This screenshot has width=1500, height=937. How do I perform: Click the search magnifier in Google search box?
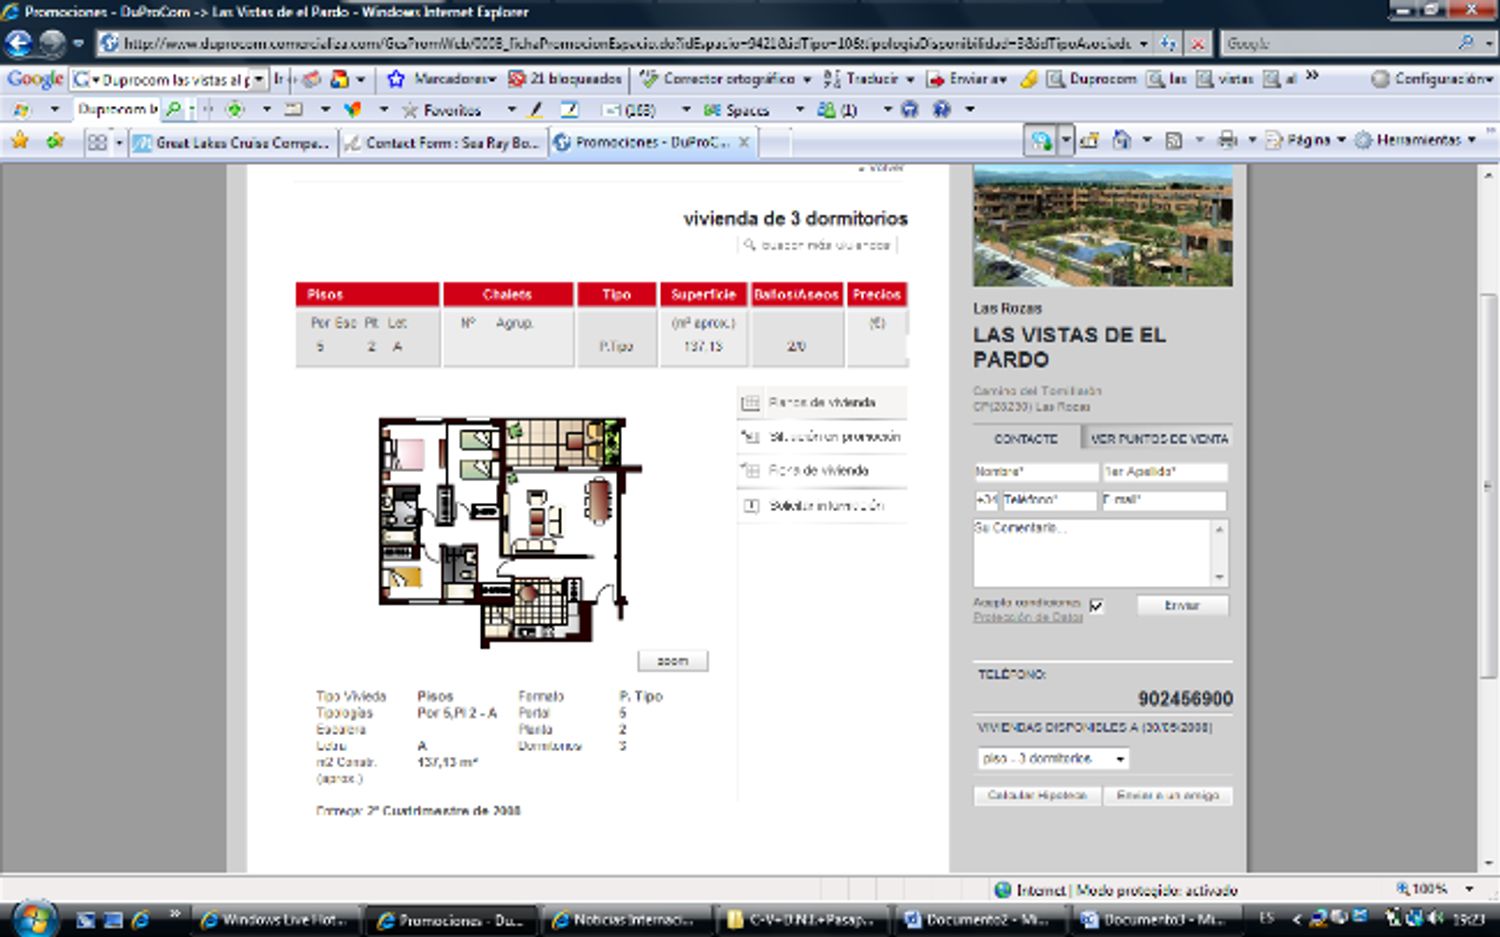[1466, 43]
